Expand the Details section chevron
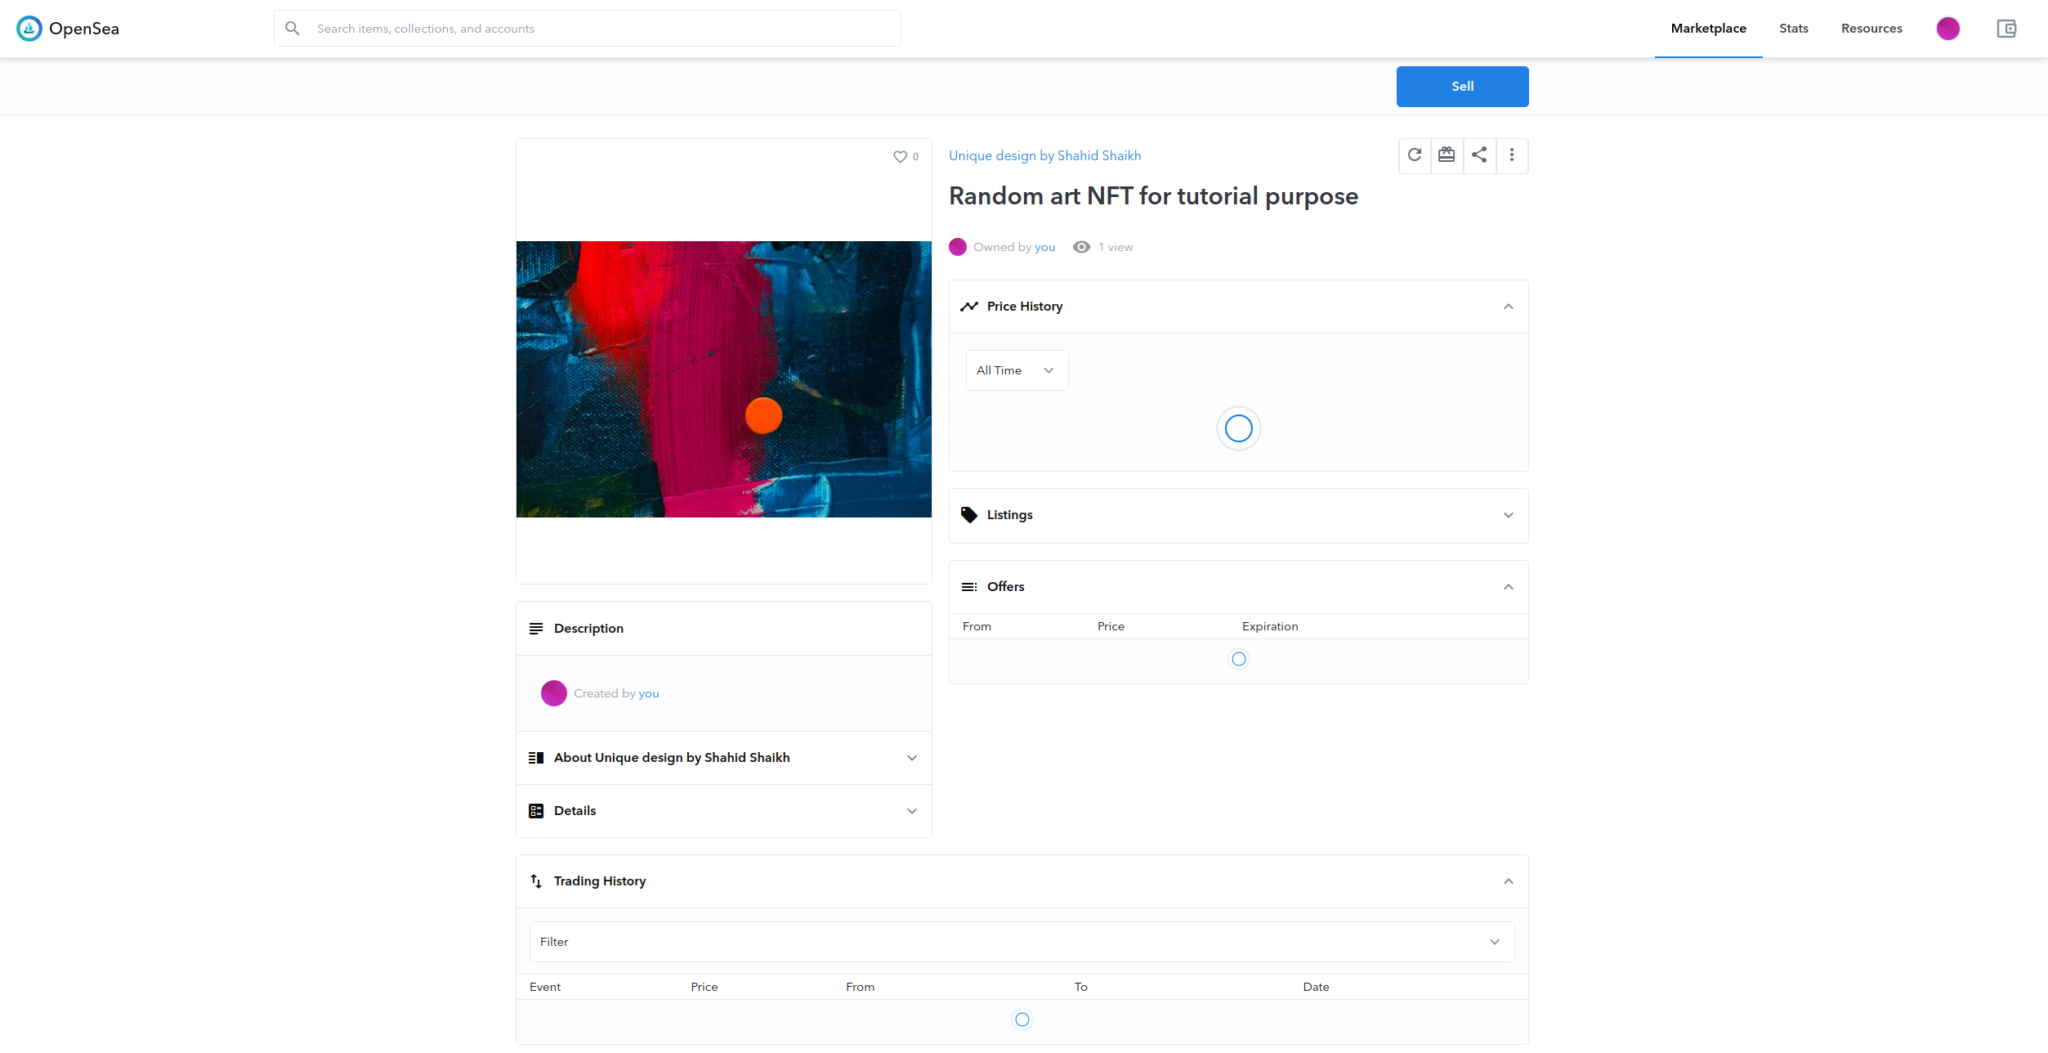This screenshot has height=1053, width=2048. tap(912, 811)
